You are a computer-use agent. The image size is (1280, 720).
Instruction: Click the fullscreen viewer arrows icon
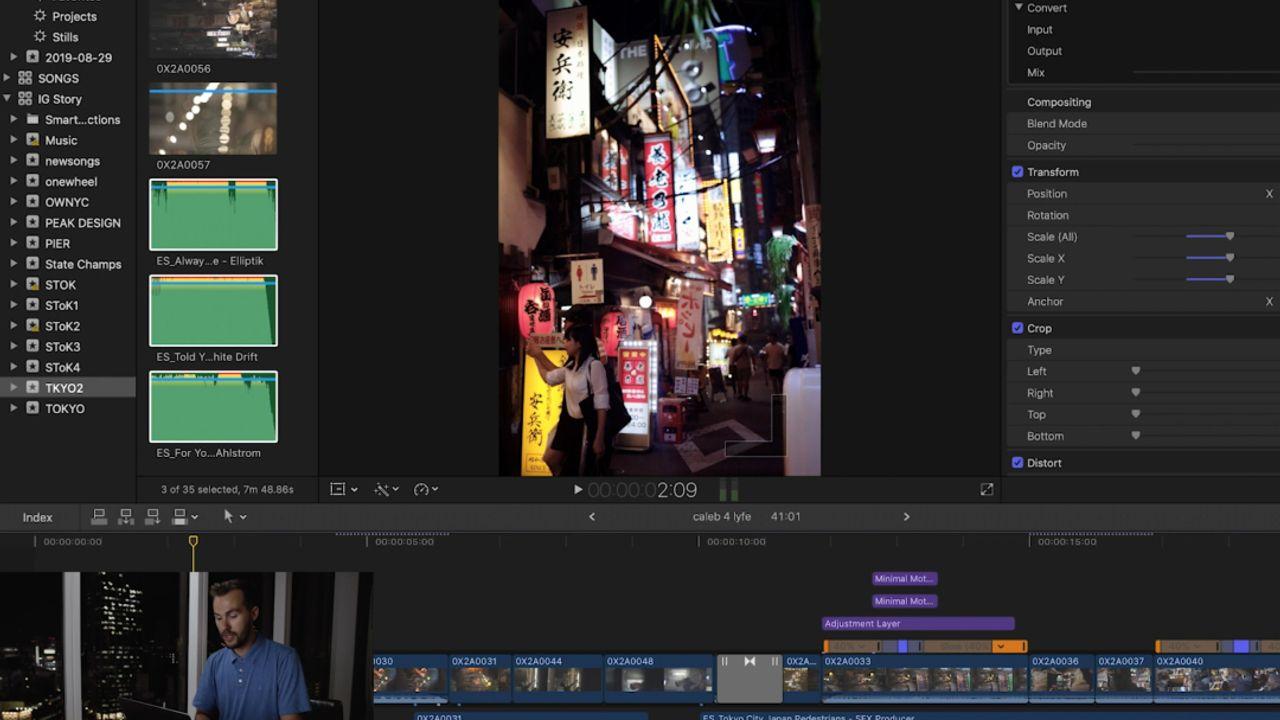[x=987, y=489]
